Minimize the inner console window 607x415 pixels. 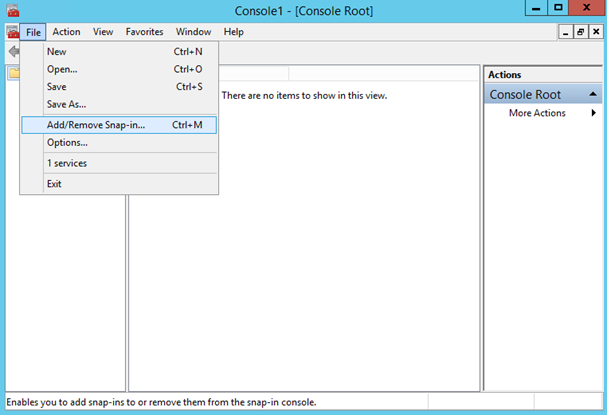click(566, 32)
